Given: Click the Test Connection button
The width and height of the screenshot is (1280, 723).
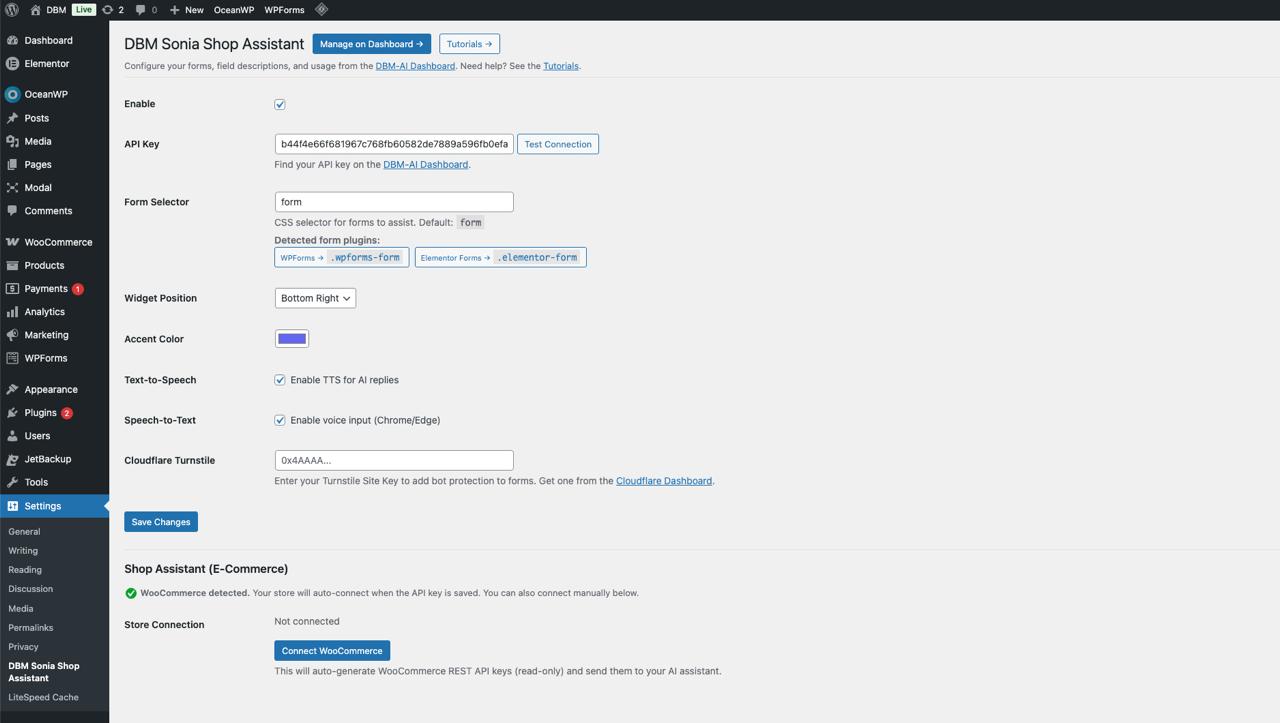Looking at the screenshot, I should click(557, 144).
